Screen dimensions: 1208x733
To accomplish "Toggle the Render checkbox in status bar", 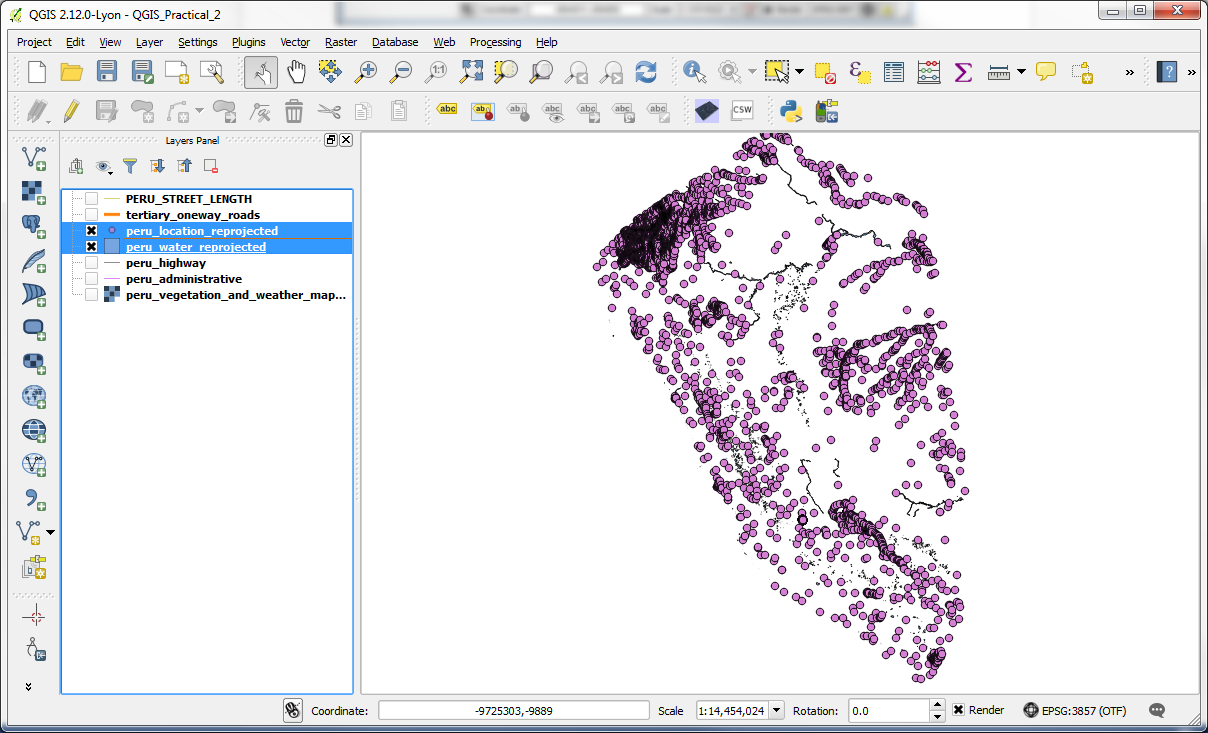I will (958, 710).
